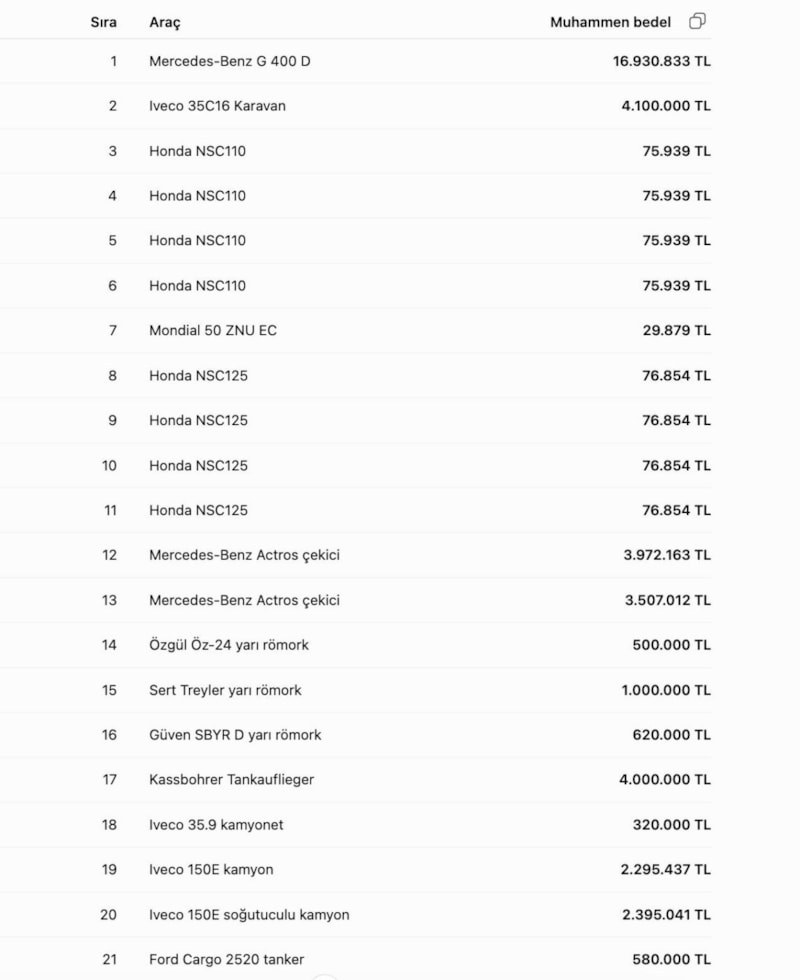Select the Araç column header
This screenshot has width=800, height=980.
pyautogui.click(x=165, y=22)
